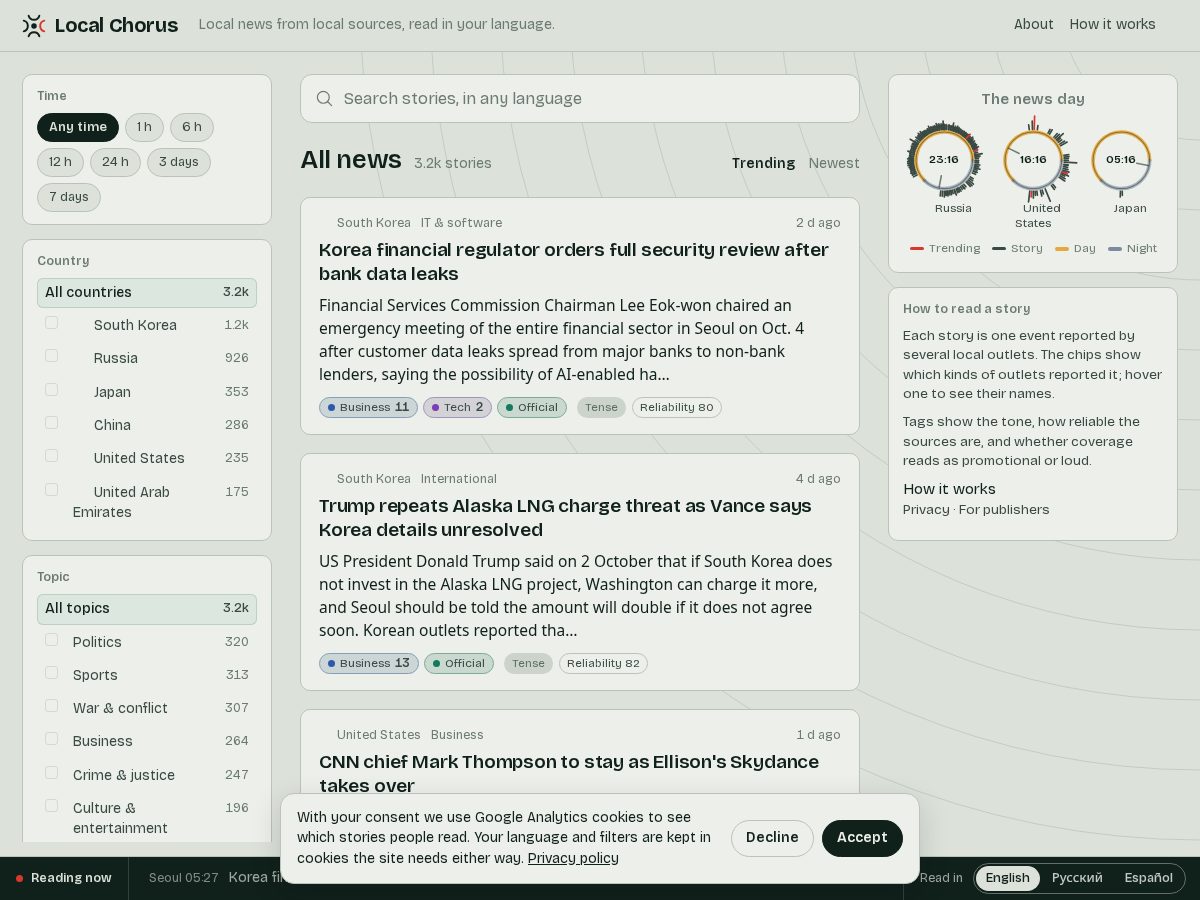Open the CNN chief Mark Thompson story headline

coord(569,774)
